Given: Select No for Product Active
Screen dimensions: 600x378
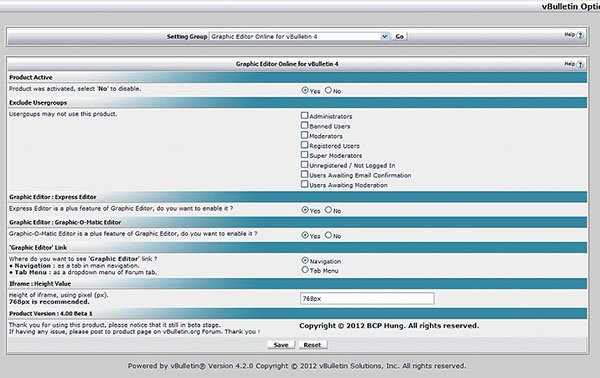Looking at the screenshot, I should (328, 90).
